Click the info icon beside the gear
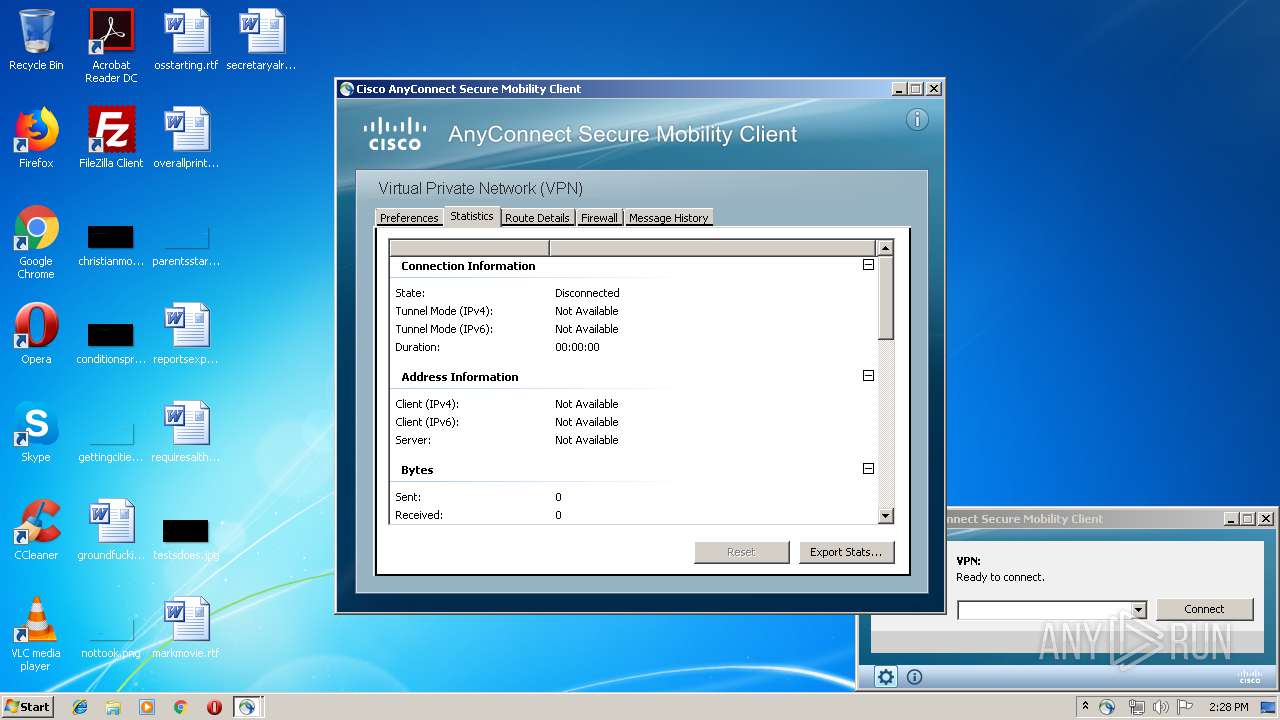 coord(914,677)
